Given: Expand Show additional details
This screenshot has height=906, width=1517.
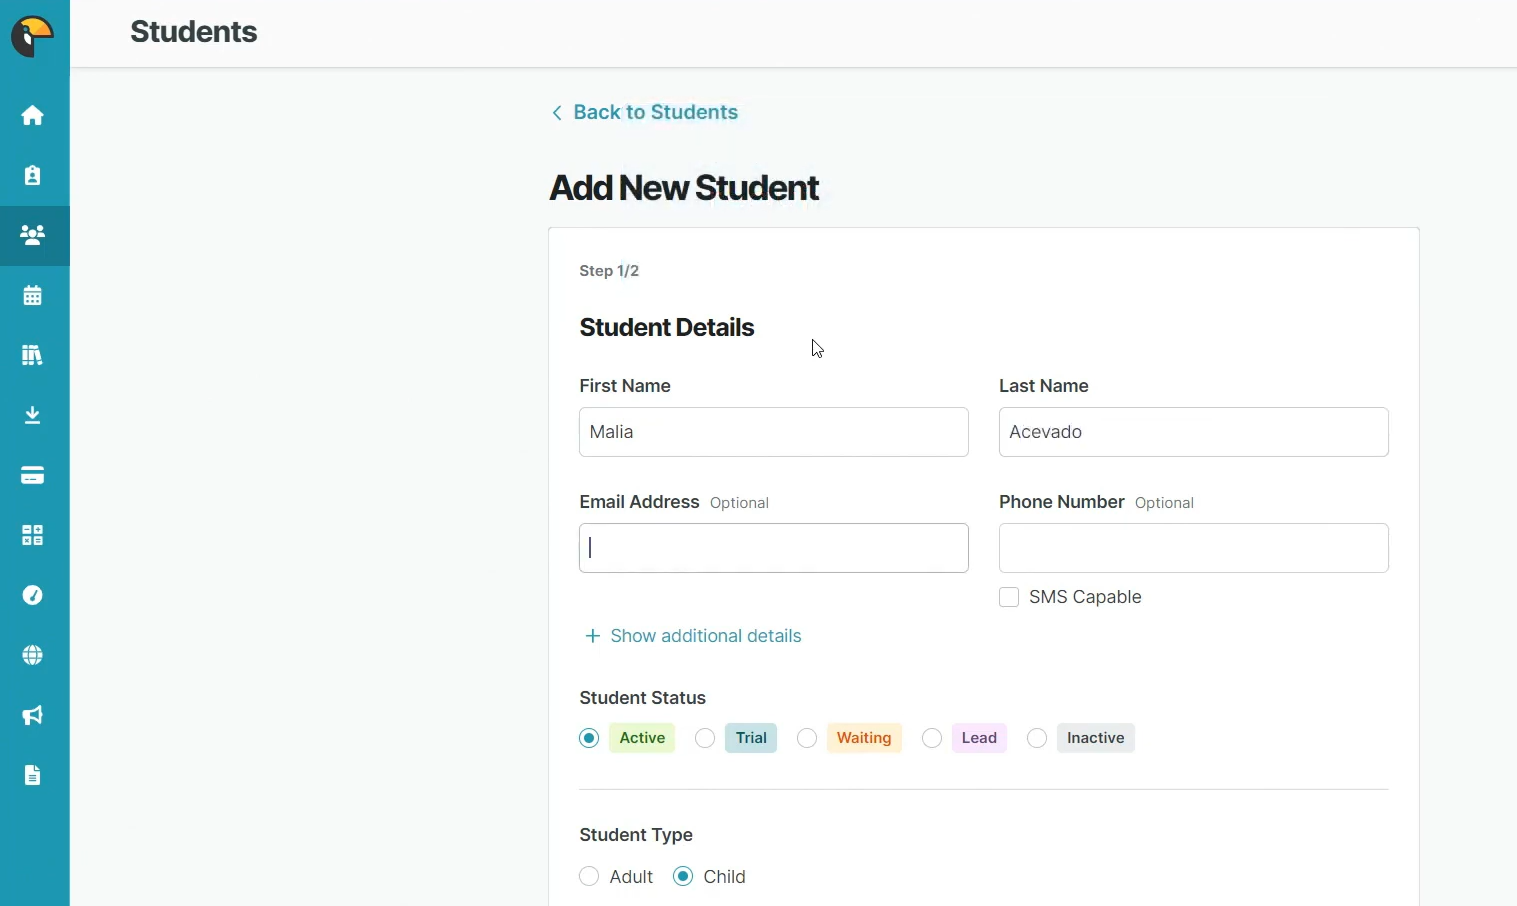Looking at the screenshot, I should [694, 636].
